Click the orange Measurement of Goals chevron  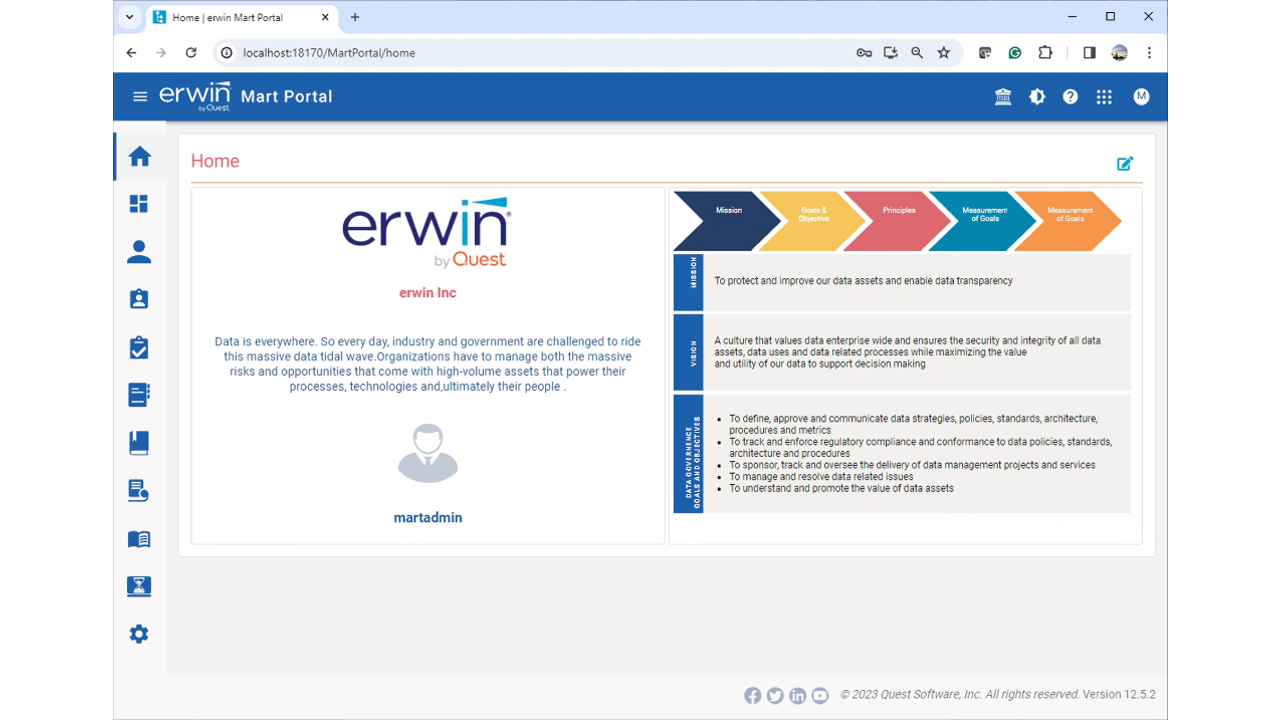coord(1069,221)
